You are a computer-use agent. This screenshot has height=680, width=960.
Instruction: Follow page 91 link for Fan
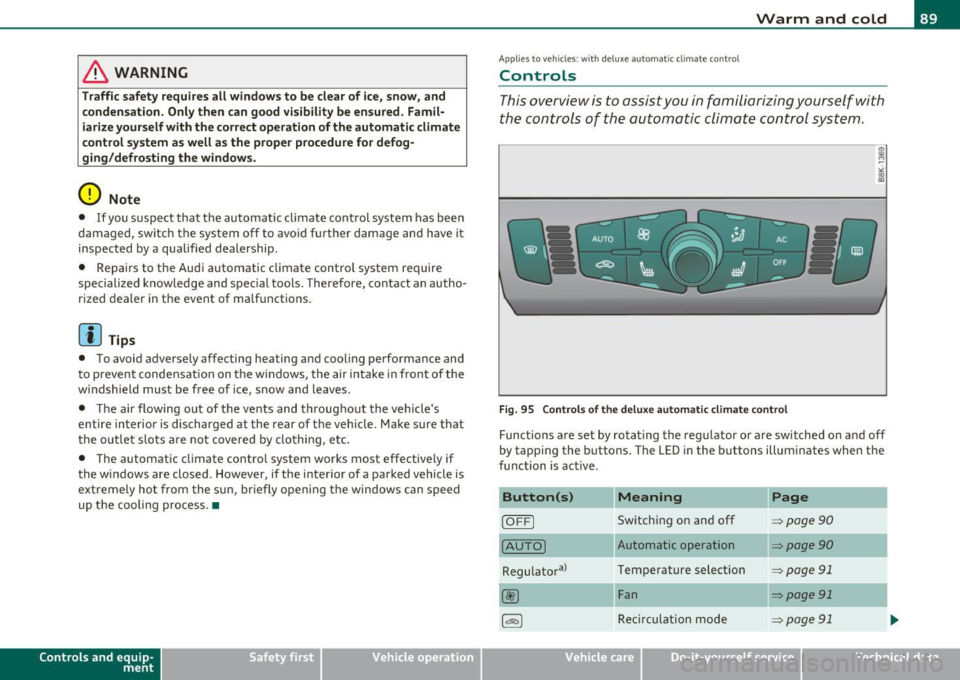pos(802,594)
